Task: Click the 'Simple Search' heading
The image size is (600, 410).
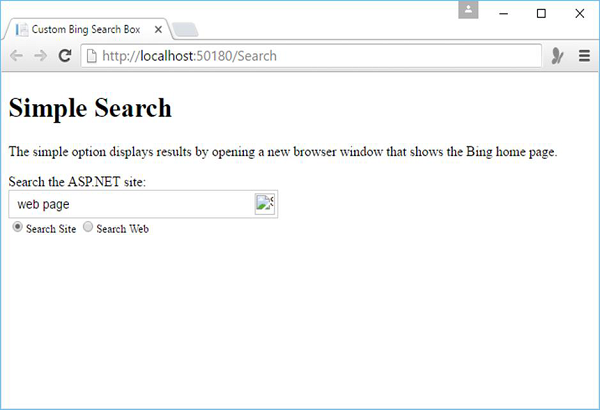Action: 90,108
